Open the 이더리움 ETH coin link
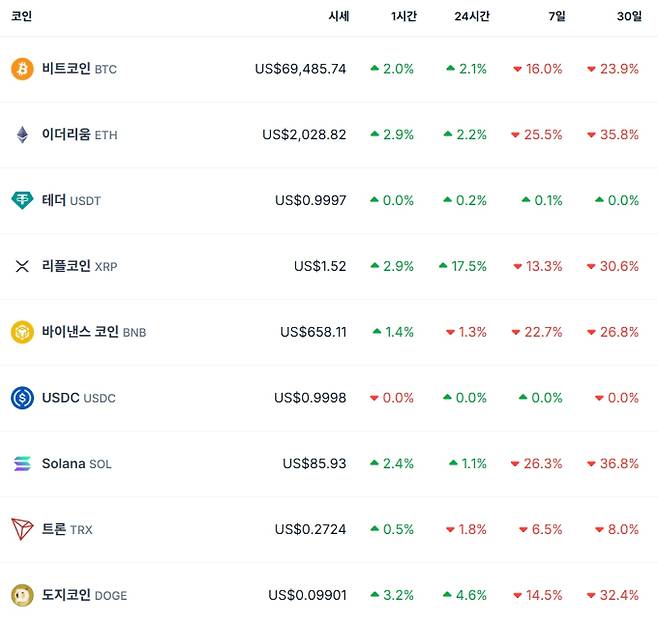Viewport: 658px width, 626px height. pyautogui.click(x=79, y=135)
